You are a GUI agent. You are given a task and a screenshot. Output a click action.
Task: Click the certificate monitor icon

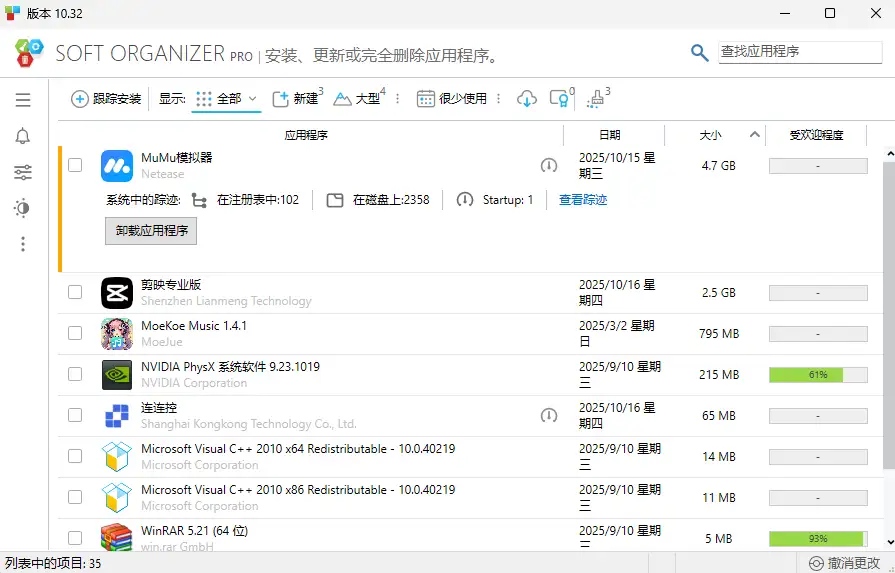tap(559, 99)
